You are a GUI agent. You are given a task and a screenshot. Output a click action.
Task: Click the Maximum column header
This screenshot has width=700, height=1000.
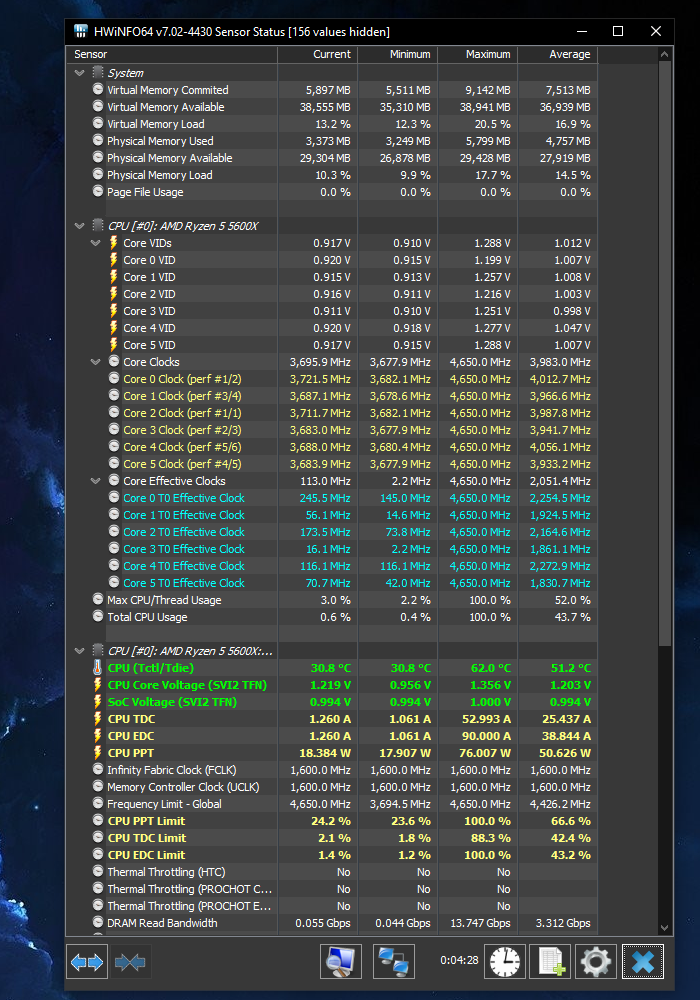point(478,54)
